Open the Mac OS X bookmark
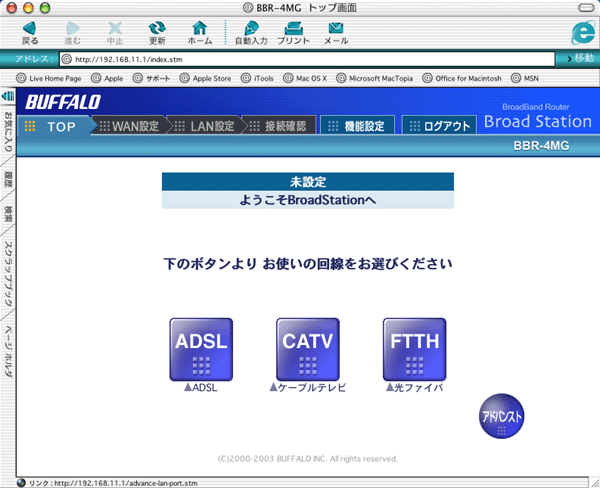The width and height of the screenshot is (600, 488). point(305,78)
